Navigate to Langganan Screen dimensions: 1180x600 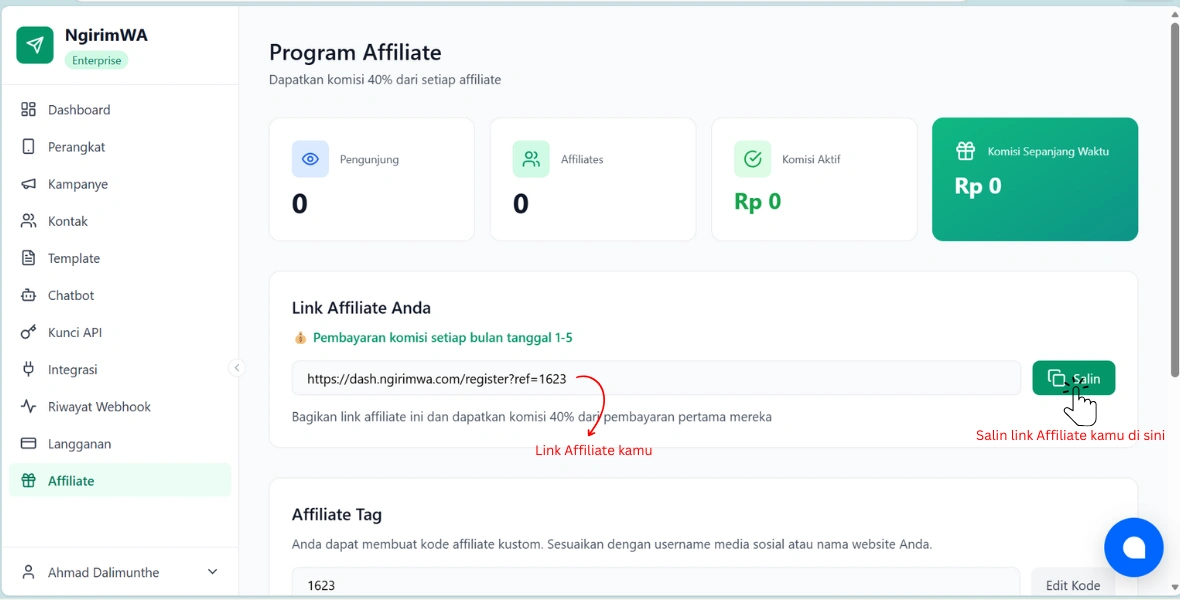pos(79,444)
